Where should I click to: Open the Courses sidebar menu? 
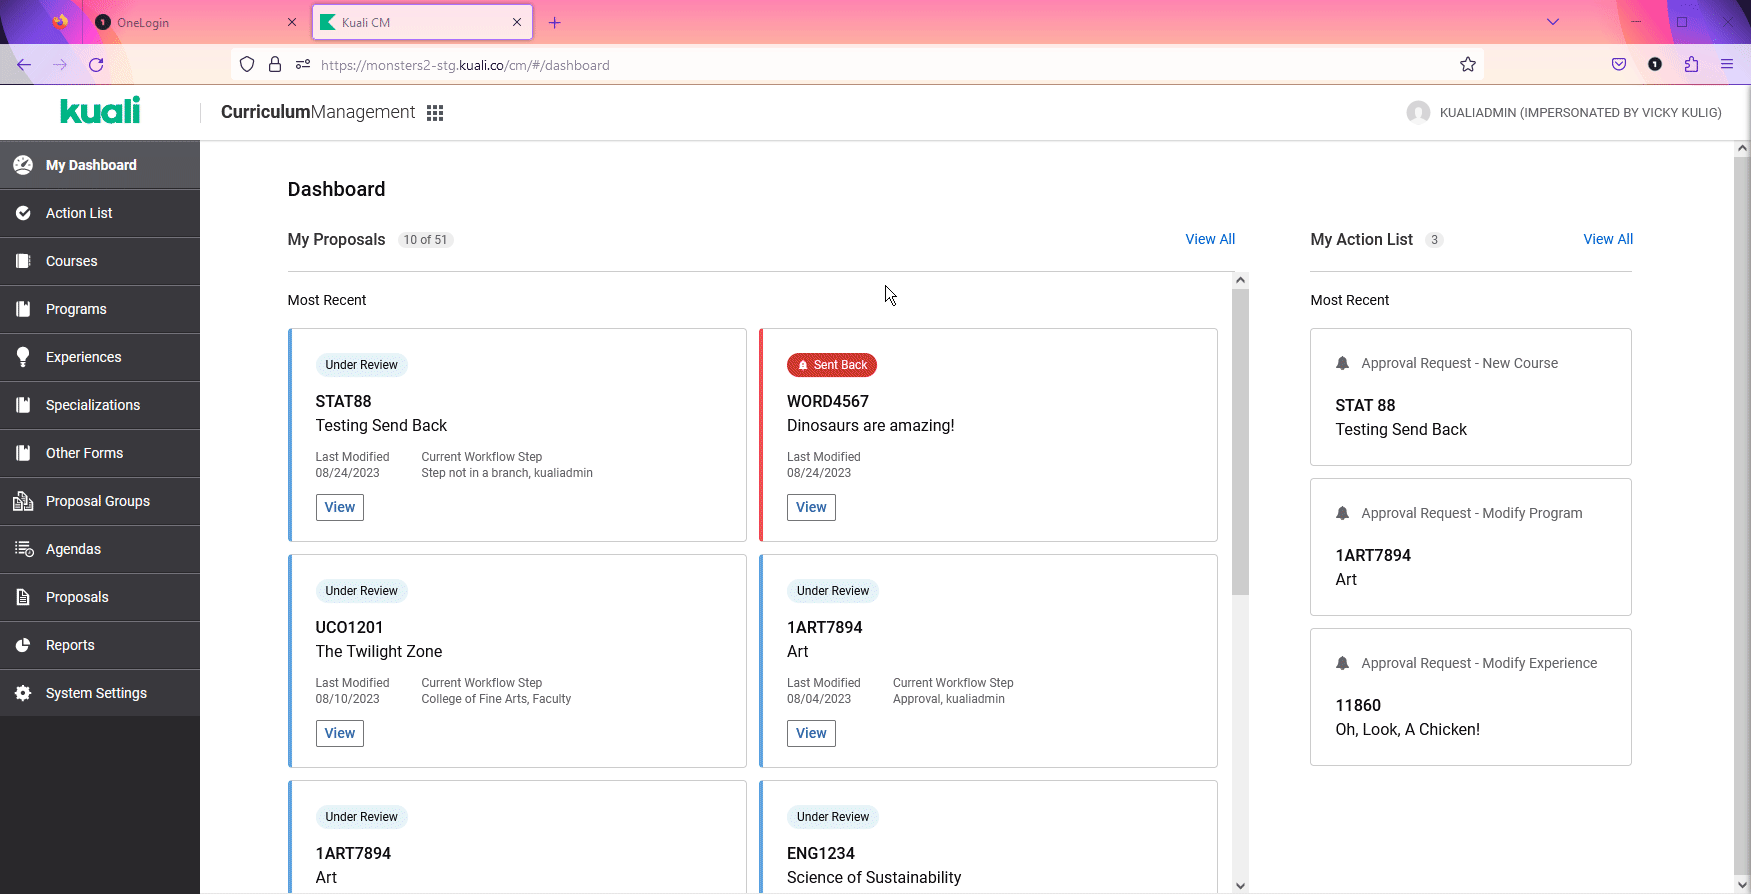pyautogui.click(x=72, y=261)
